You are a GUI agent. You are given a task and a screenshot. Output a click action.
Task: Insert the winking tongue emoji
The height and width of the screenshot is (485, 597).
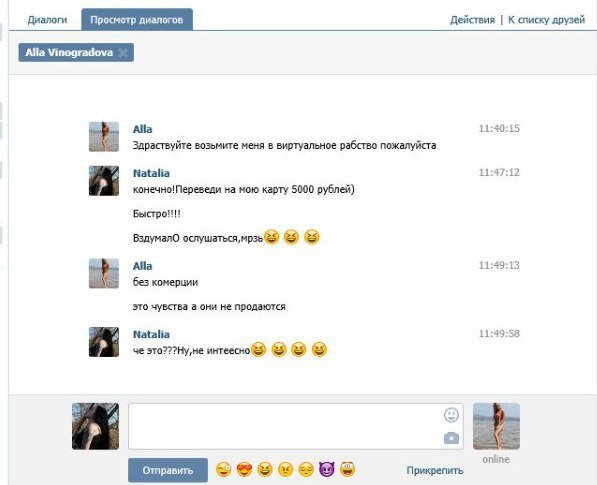click(223, 469)
